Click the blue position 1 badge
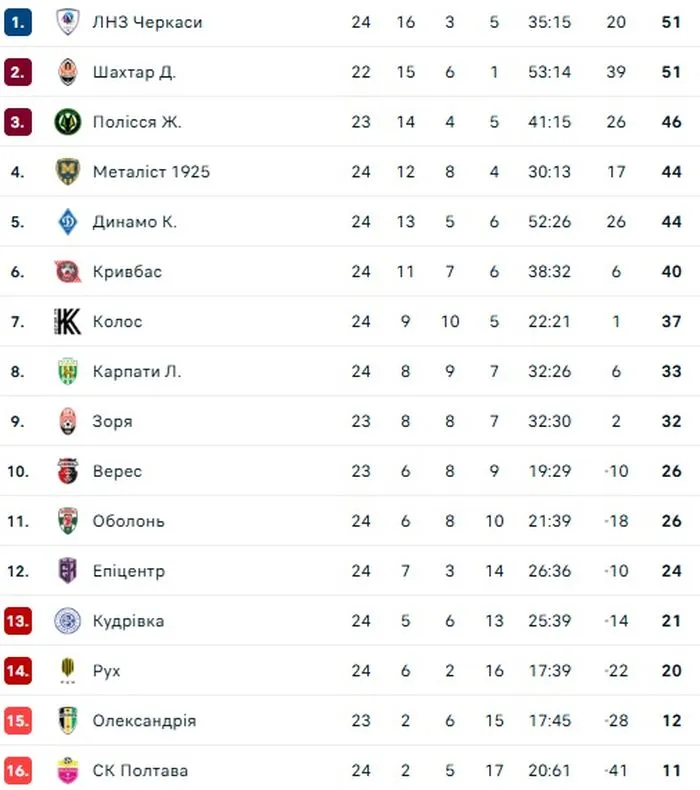The height and width of the screenshot is (790, 700). 17,21
